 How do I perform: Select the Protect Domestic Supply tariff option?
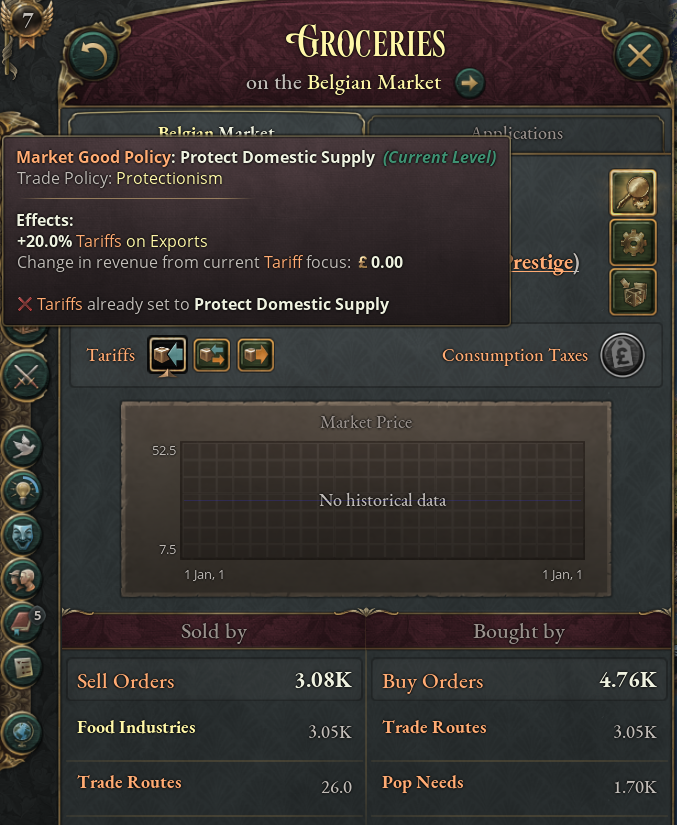pyautogui.click(x=167, y=354)
